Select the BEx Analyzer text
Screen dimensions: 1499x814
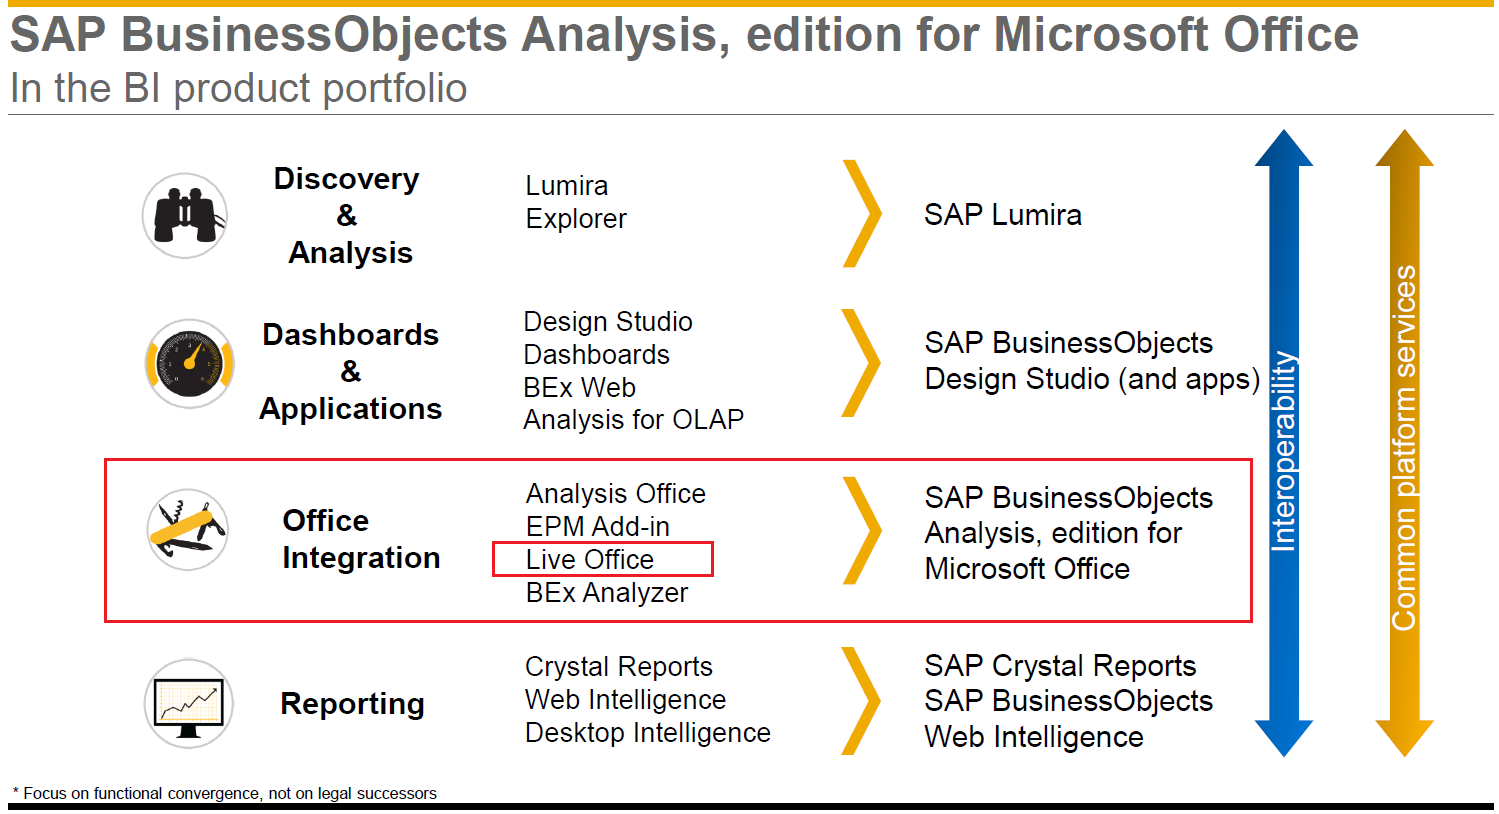click(607, 593)
